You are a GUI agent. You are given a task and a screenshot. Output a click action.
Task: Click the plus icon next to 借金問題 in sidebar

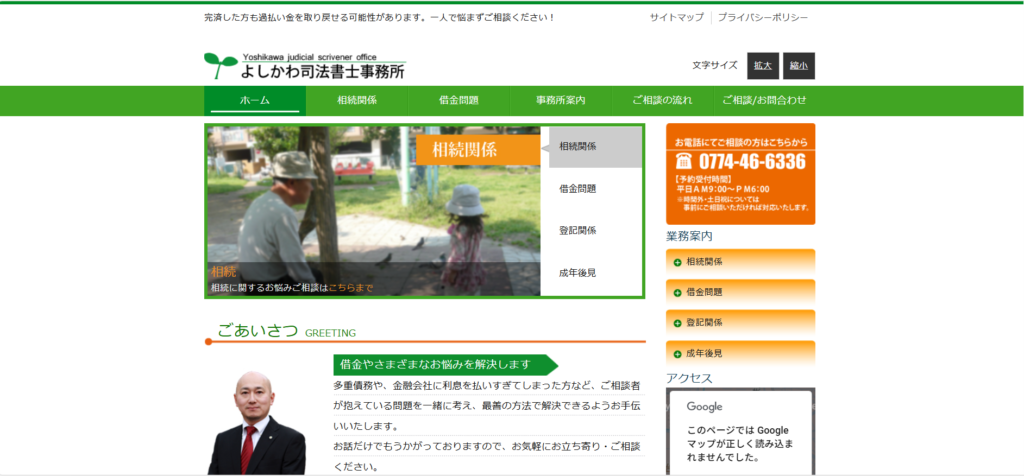(677, 293)
